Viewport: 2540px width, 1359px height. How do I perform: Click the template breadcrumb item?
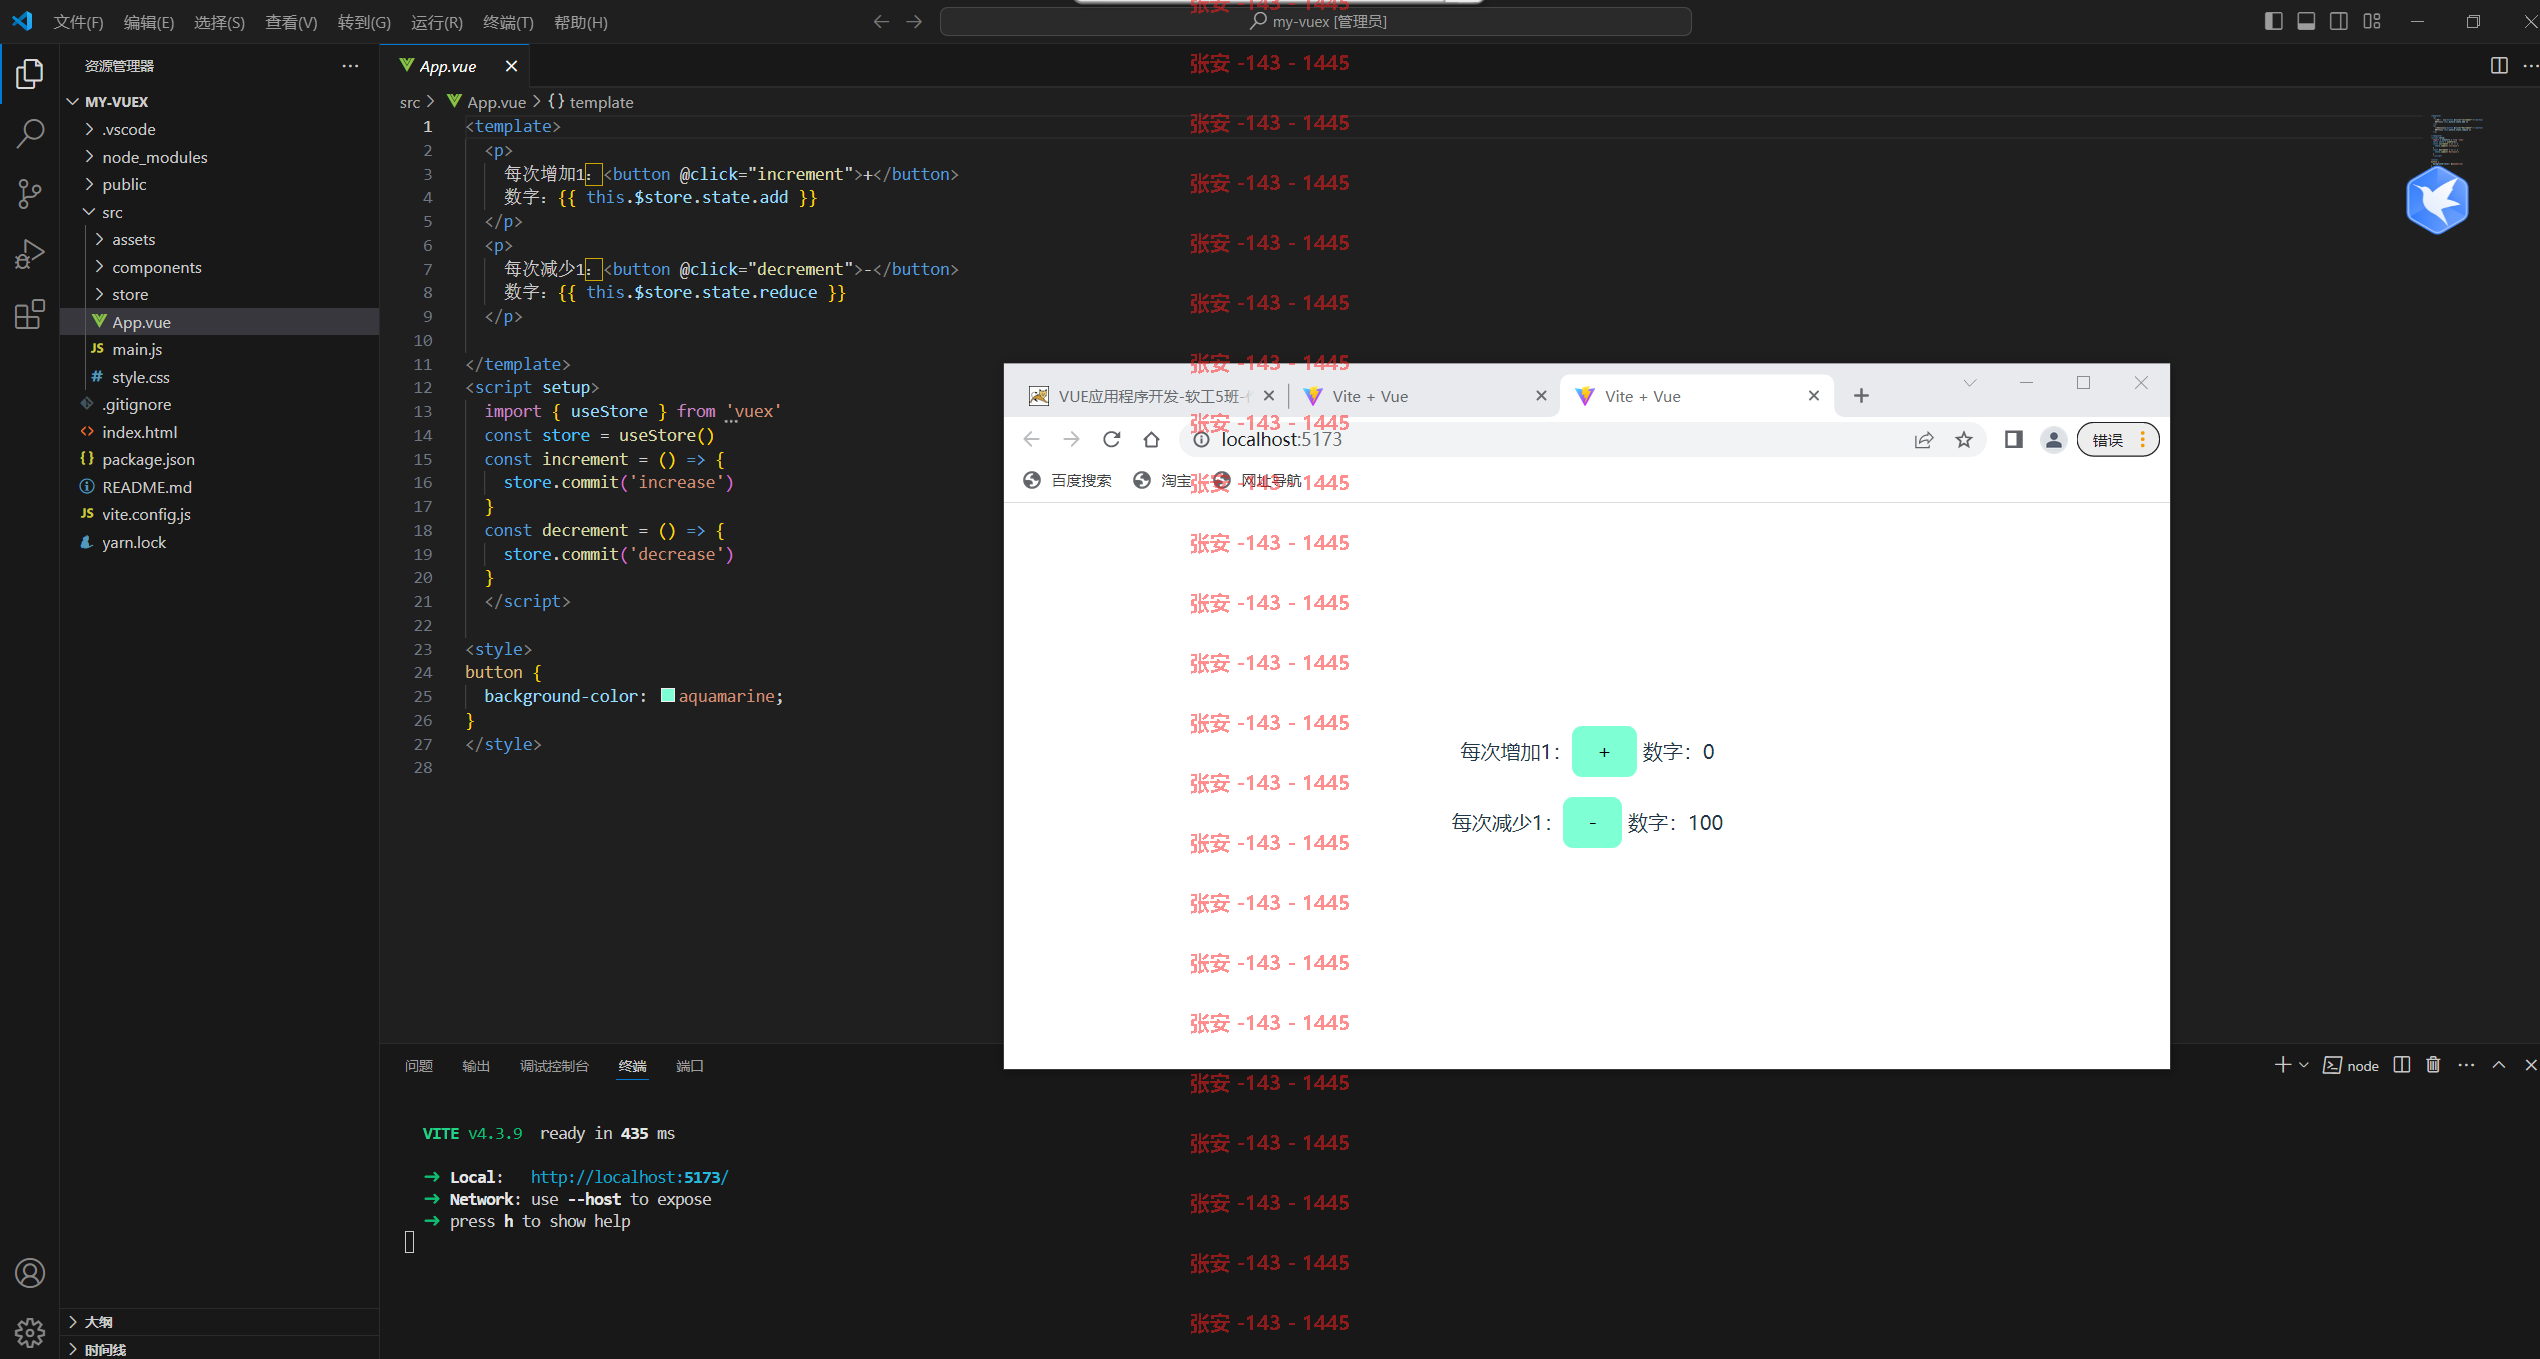[591, 102]
